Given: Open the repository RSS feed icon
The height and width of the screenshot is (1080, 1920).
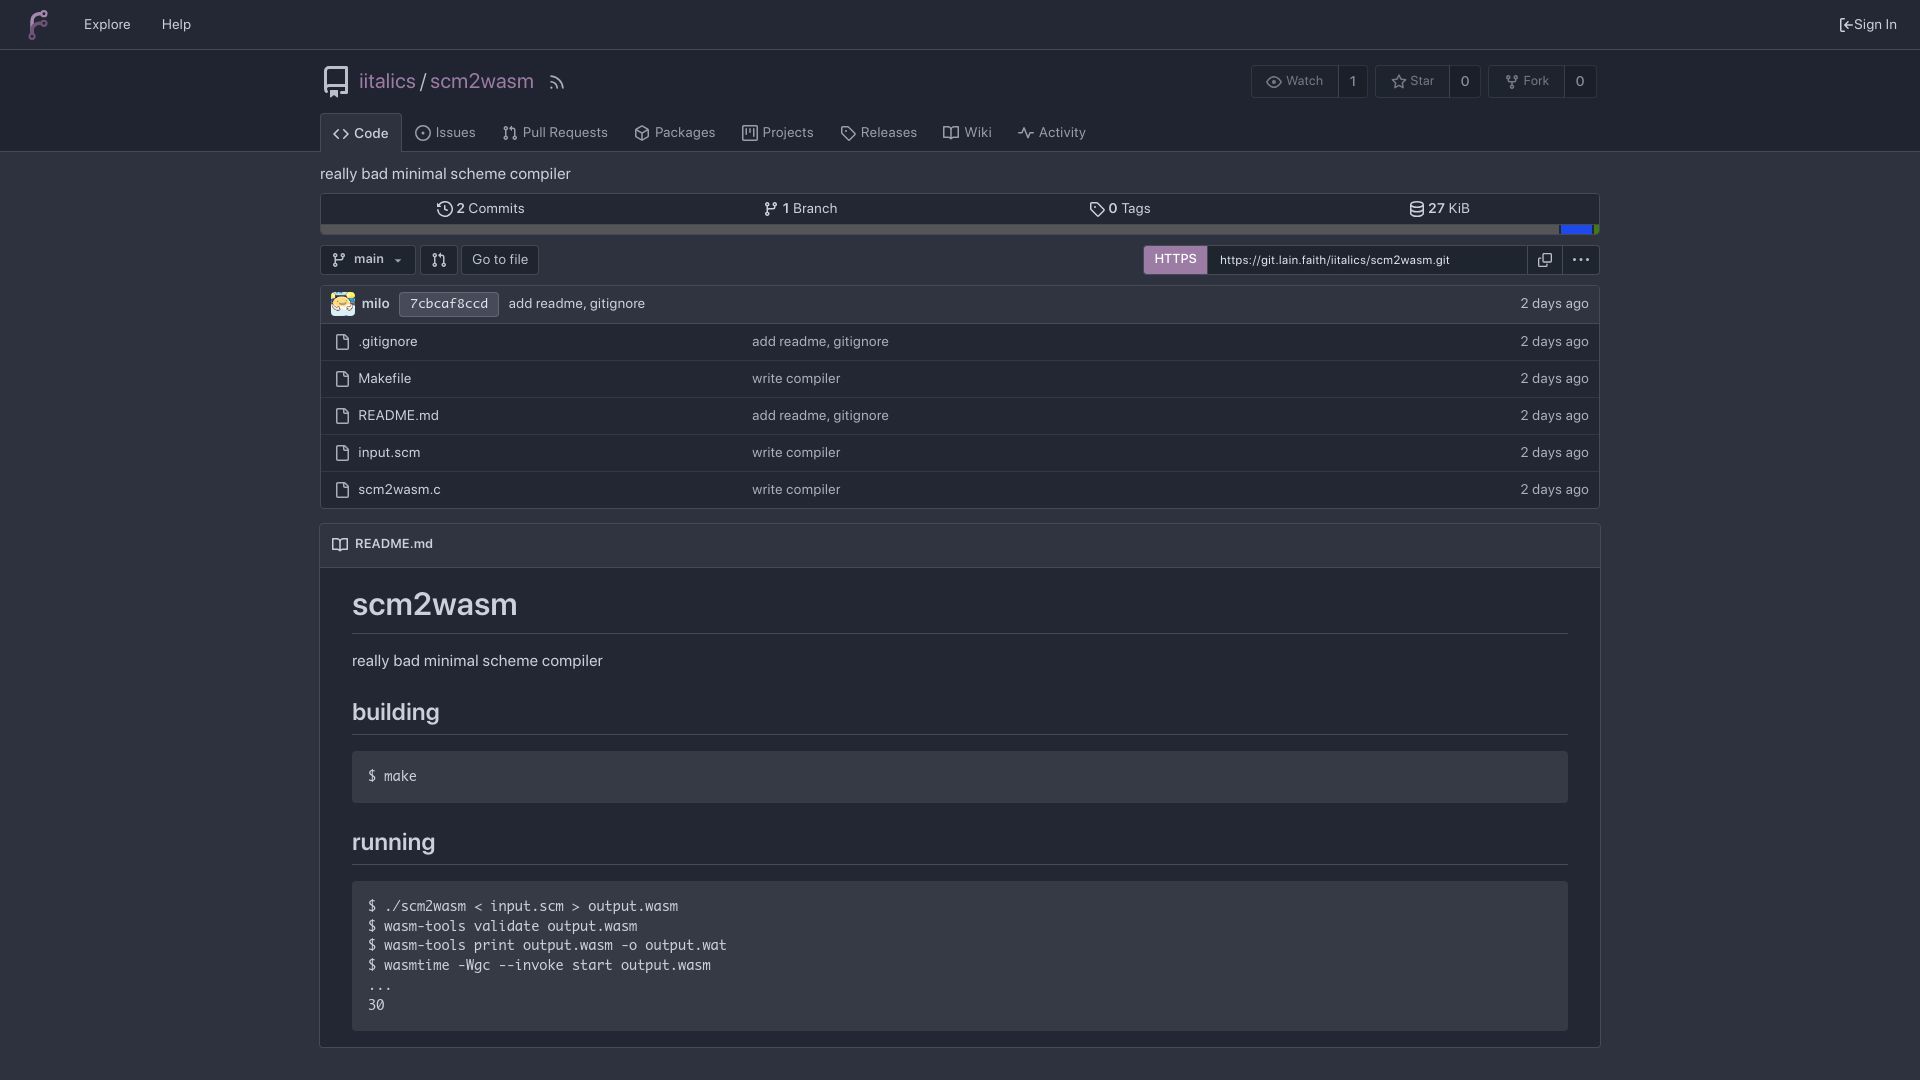Looking at the screenshot, I should tap(557, 83).
